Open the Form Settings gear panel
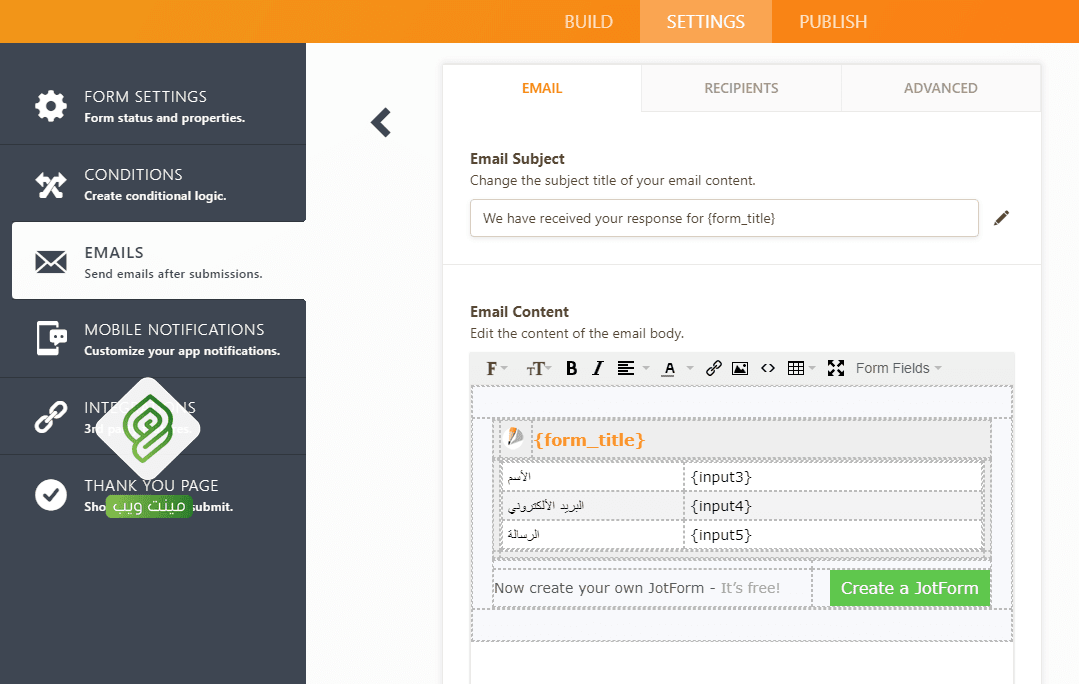This screenshot has height=684, width=1079. point(51,106)
